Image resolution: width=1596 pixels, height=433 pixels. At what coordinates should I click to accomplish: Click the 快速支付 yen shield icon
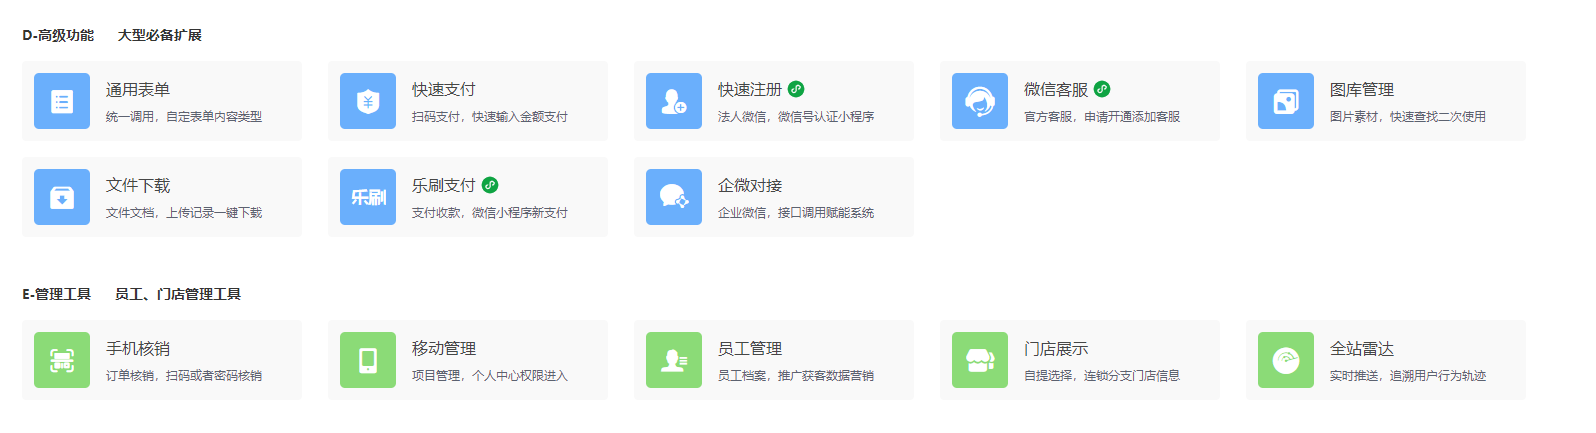[x=368, y=101]
